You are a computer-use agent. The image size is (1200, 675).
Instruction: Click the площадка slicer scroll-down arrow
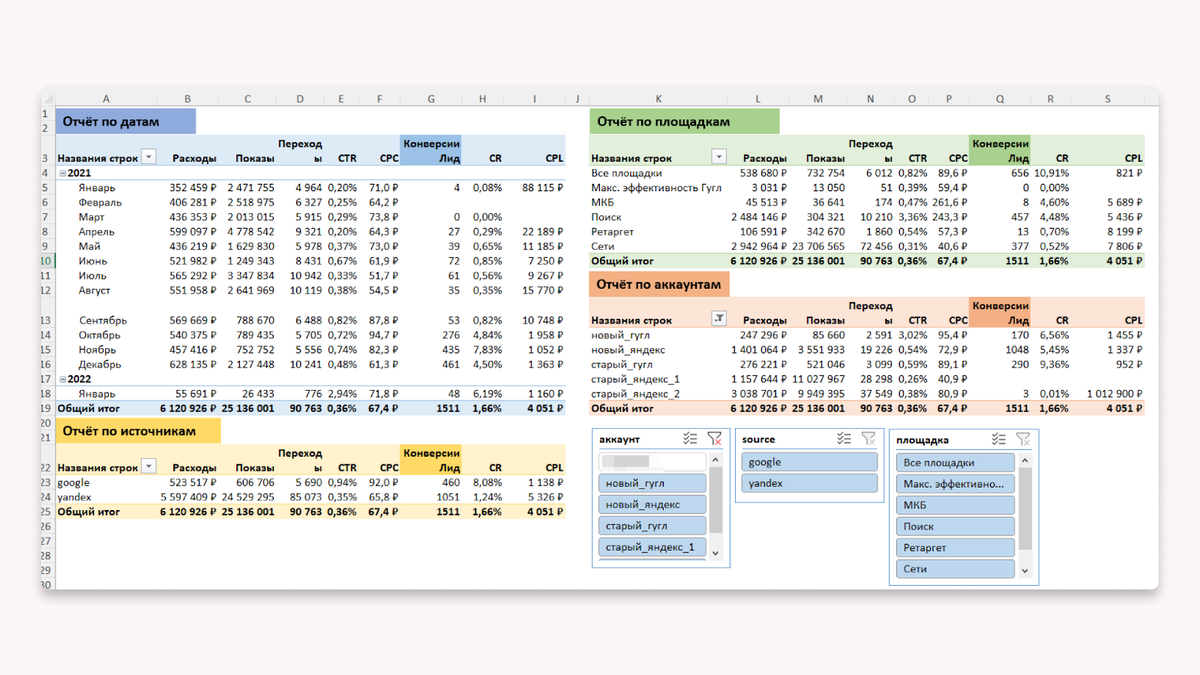tap(1023, 571)
